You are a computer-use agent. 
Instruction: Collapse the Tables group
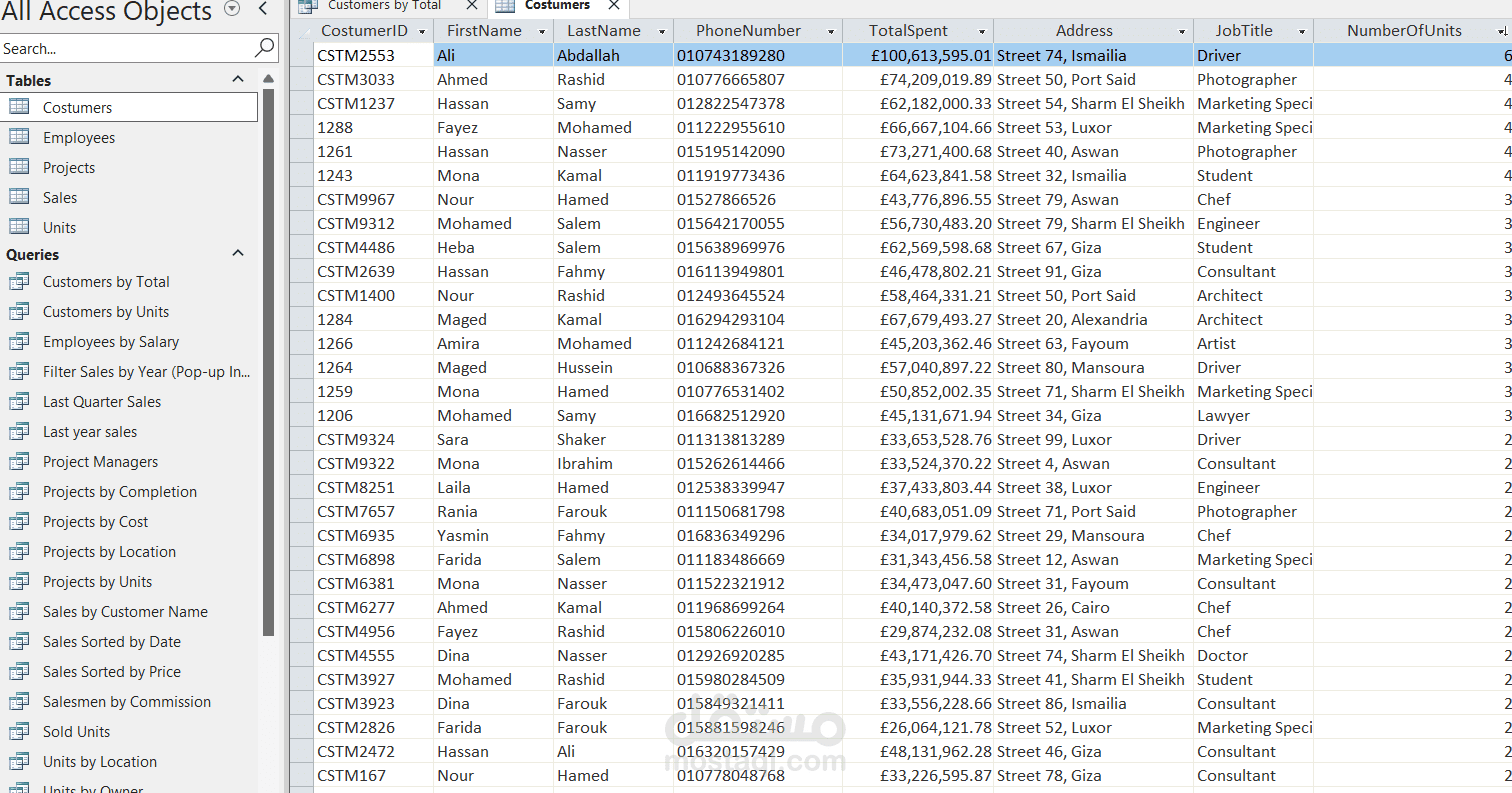pyautogui.click(x=238, y=79)
